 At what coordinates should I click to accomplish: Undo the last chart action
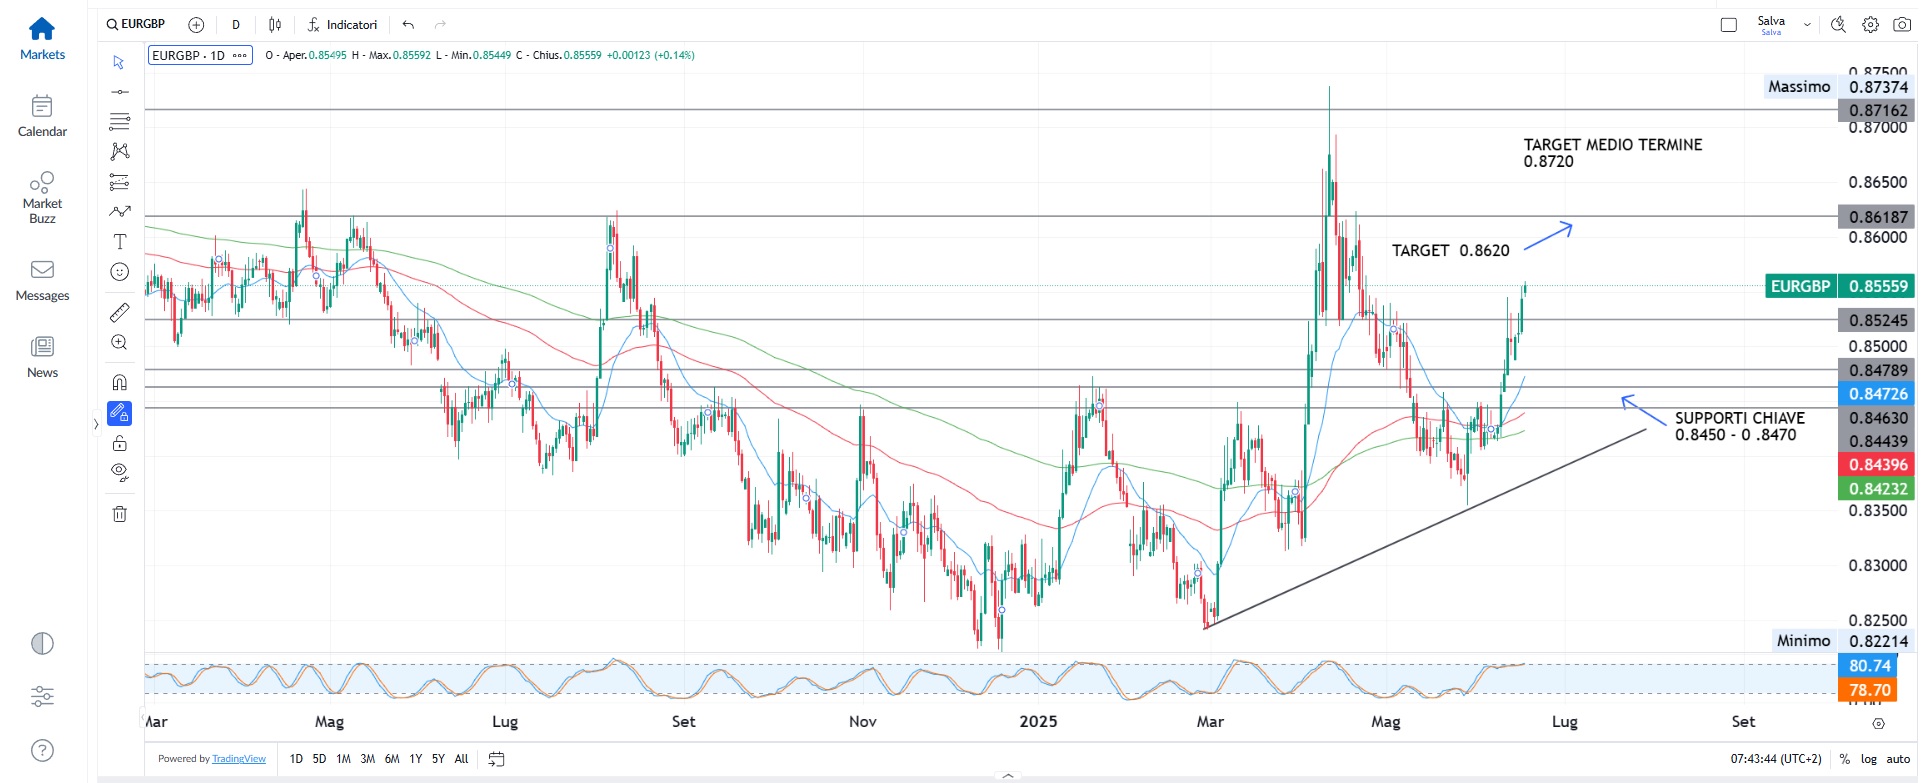coord(408,25)
